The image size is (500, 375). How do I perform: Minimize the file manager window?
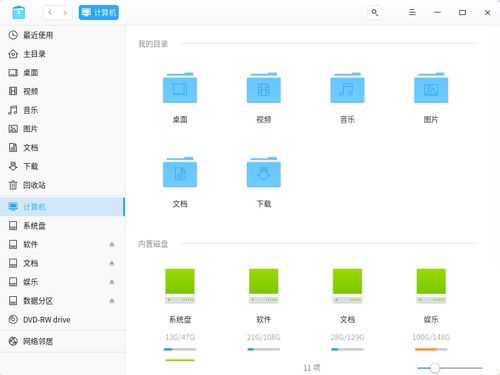pos(437,13)
